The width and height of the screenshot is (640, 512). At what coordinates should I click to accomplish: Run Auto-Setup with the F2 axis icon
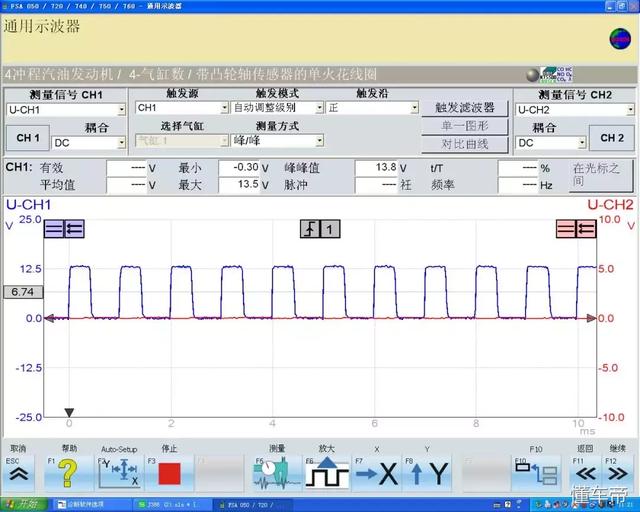pyautogui.click(x=120, y=473)
